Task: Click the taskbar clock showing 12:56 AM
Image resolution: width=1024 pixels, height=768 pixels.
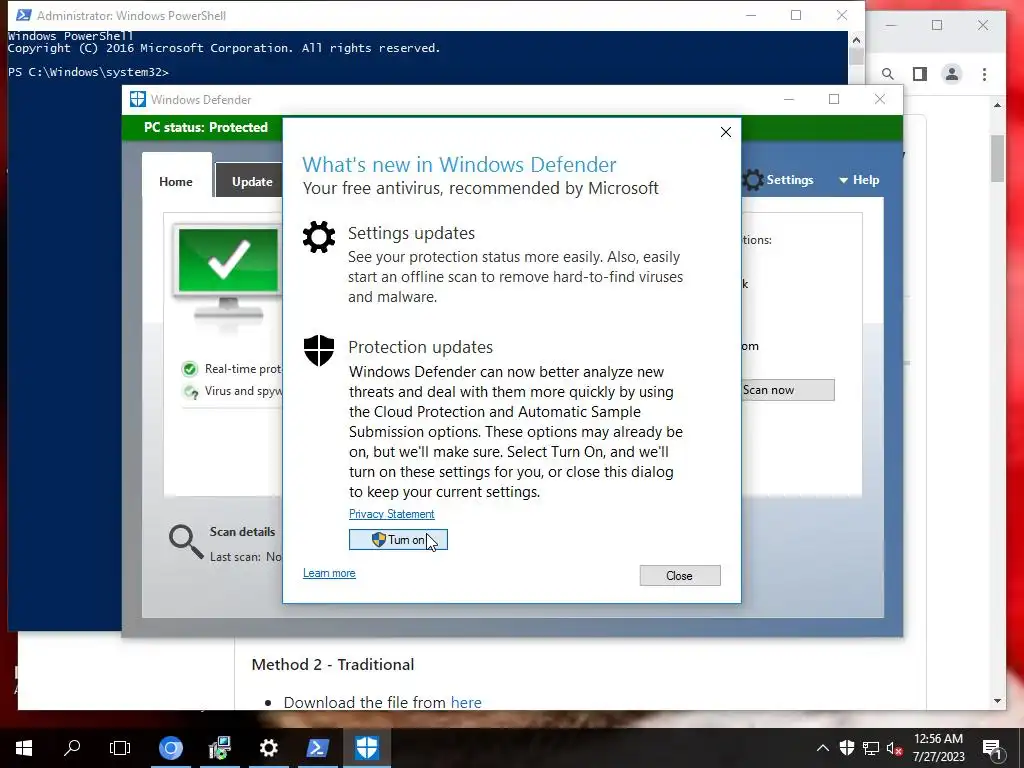Action: point(938,739)
